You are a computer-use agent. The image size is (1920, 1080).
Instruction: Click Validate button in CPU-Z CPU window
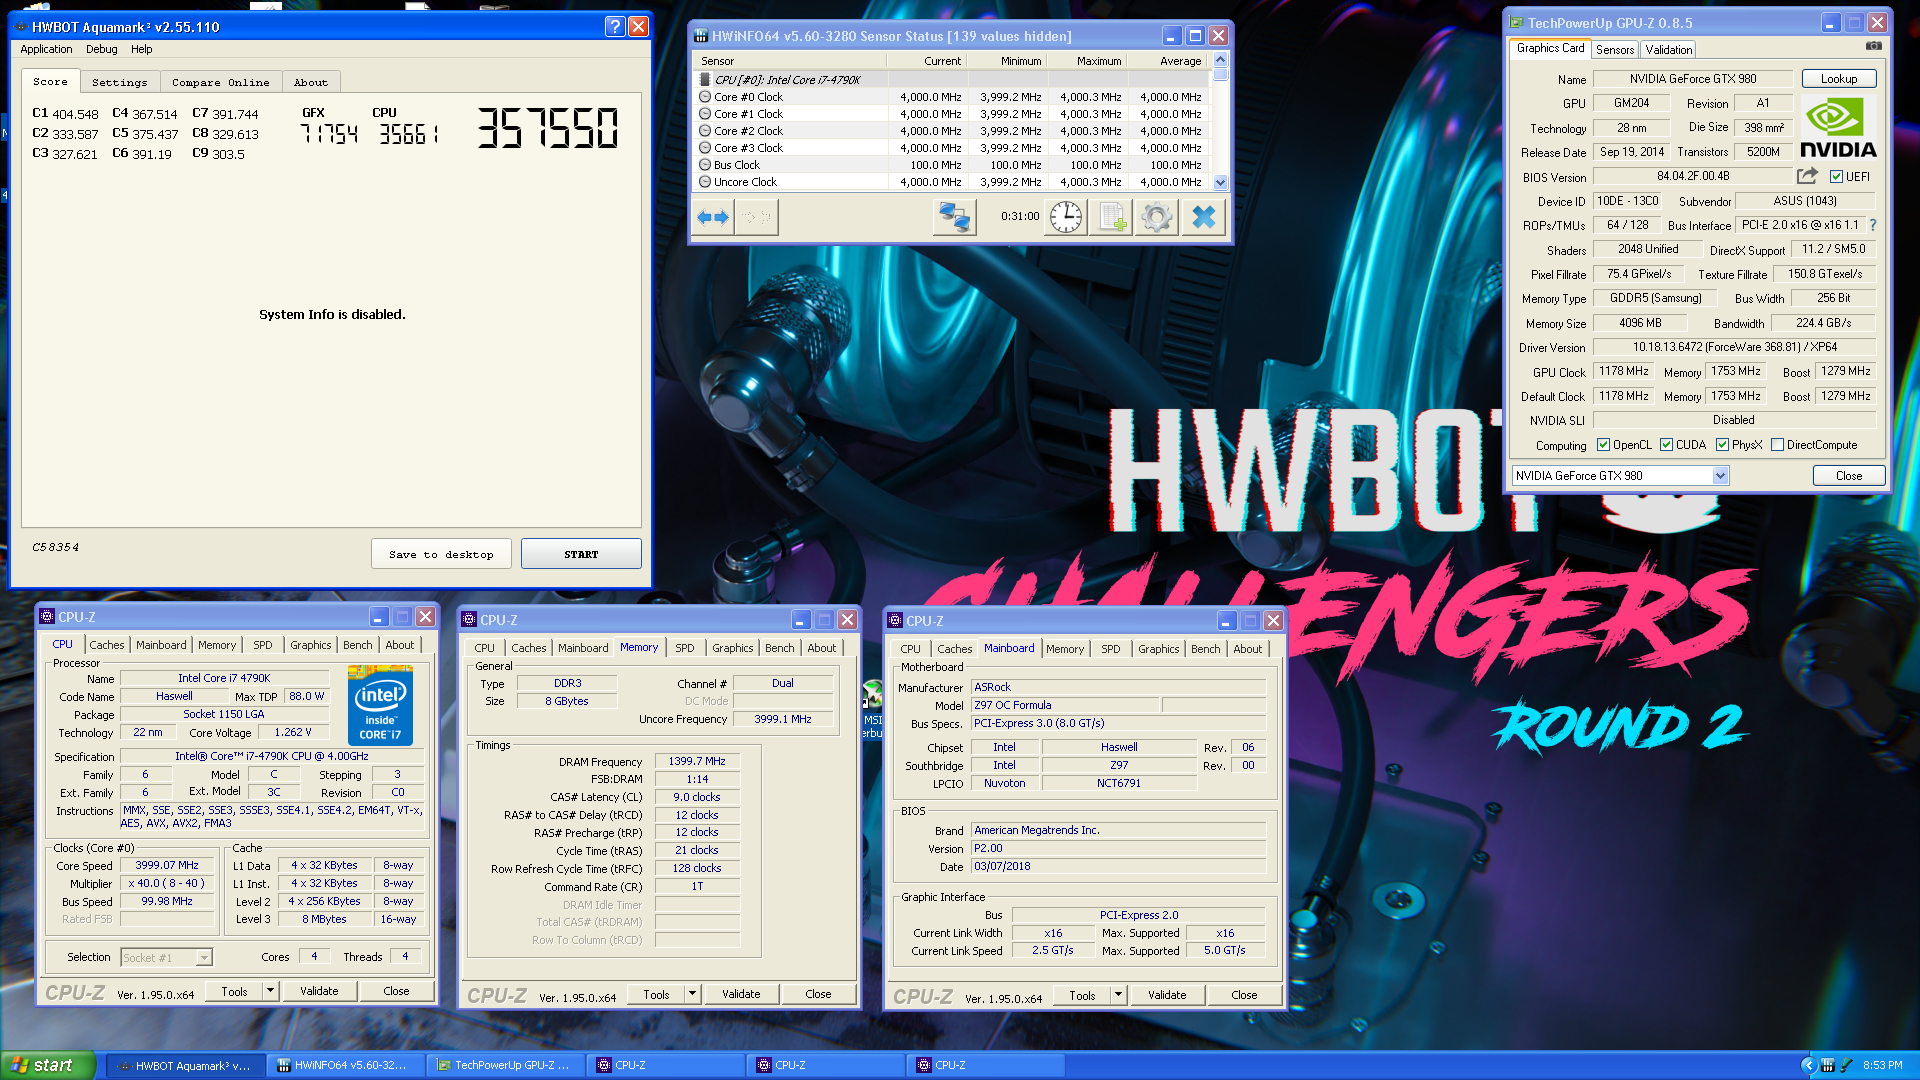pyautogui.click(x=319, y=991)
